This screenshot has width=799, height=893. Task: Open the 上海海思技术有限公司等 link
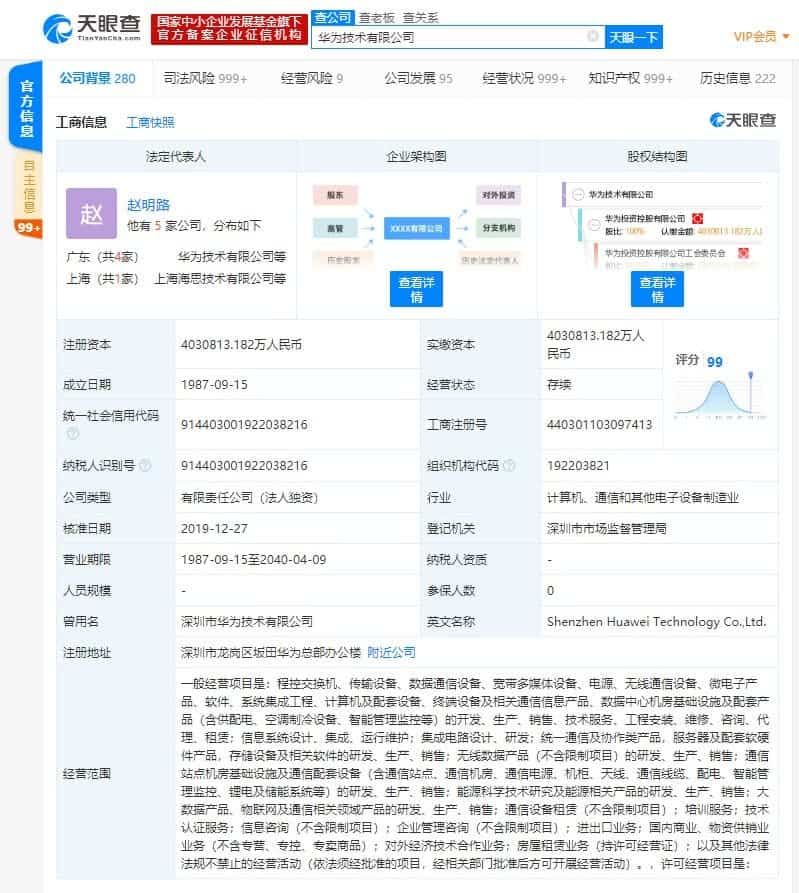(x=220, y=278)
